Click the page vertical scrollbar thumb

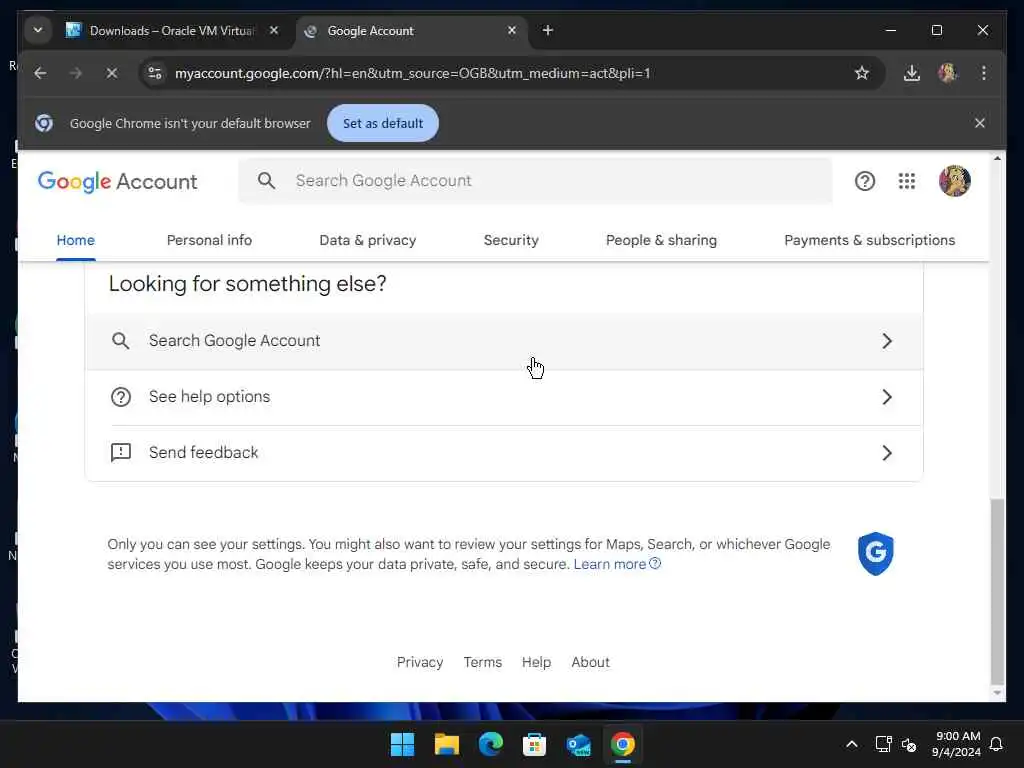(x=997, y=591)
